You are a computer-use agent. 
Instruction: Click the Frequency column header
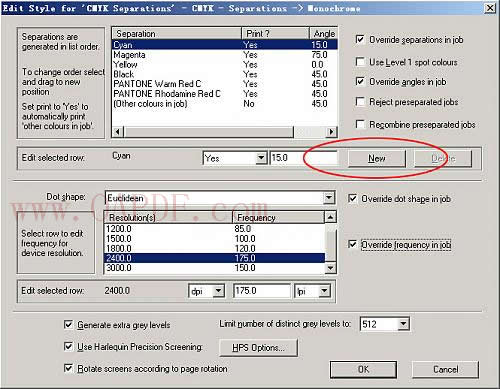(278, 218)
